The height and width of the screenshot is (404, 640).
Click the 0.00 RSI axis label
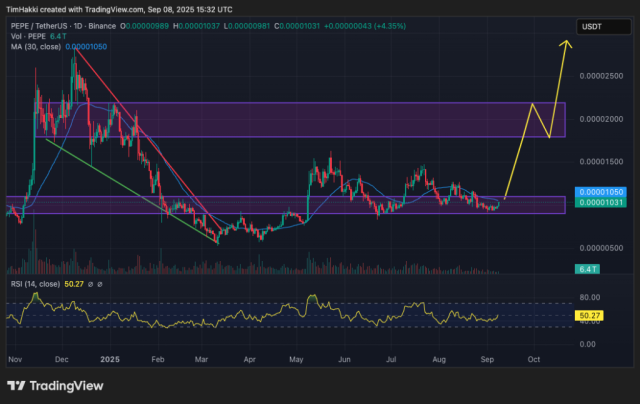(587, 344)
